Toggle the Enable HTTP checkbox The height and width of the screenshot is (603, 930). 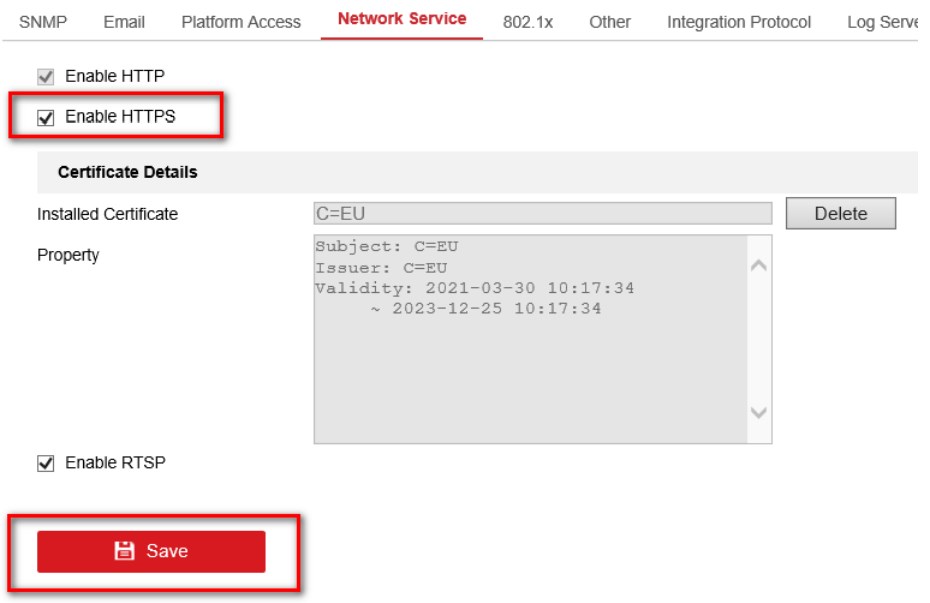tap(45, 76)
